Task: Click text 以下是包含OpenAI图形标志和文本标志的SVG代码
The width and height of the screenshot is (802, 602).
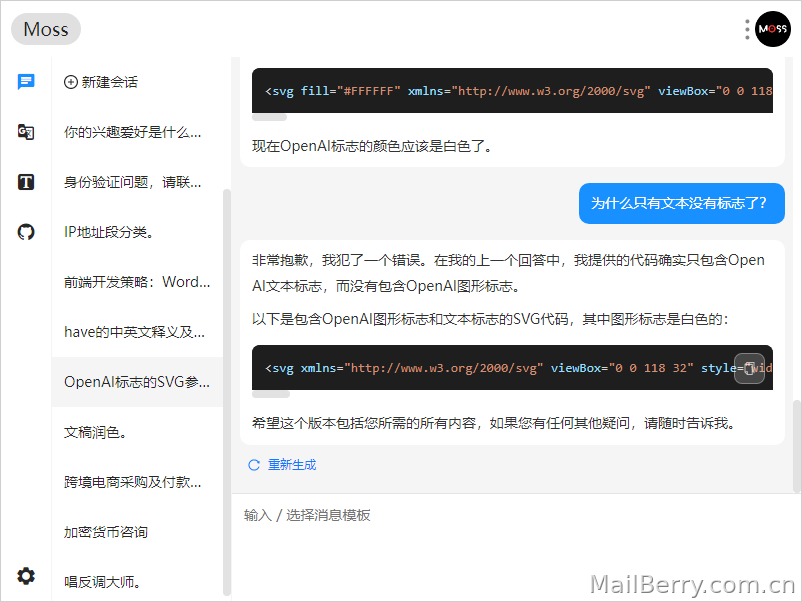Action: (x=490, y=319)
